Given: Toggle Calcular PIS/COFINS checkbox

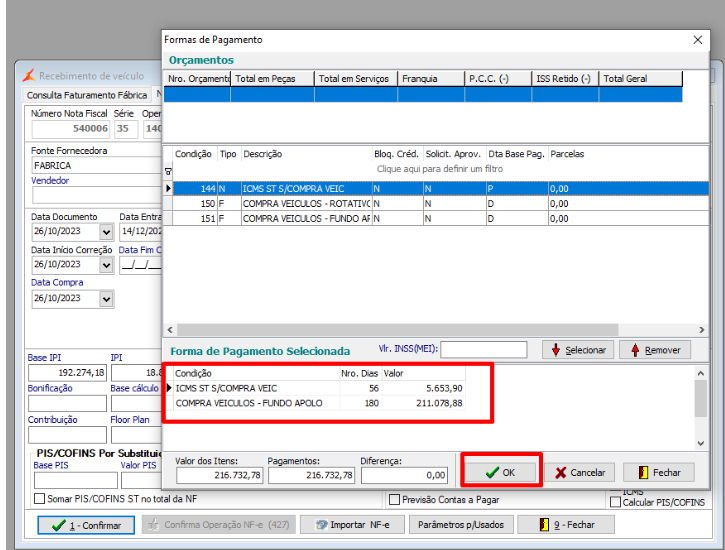Looking at the screenshot, I should pyautogui.click(x=615, y=502).
